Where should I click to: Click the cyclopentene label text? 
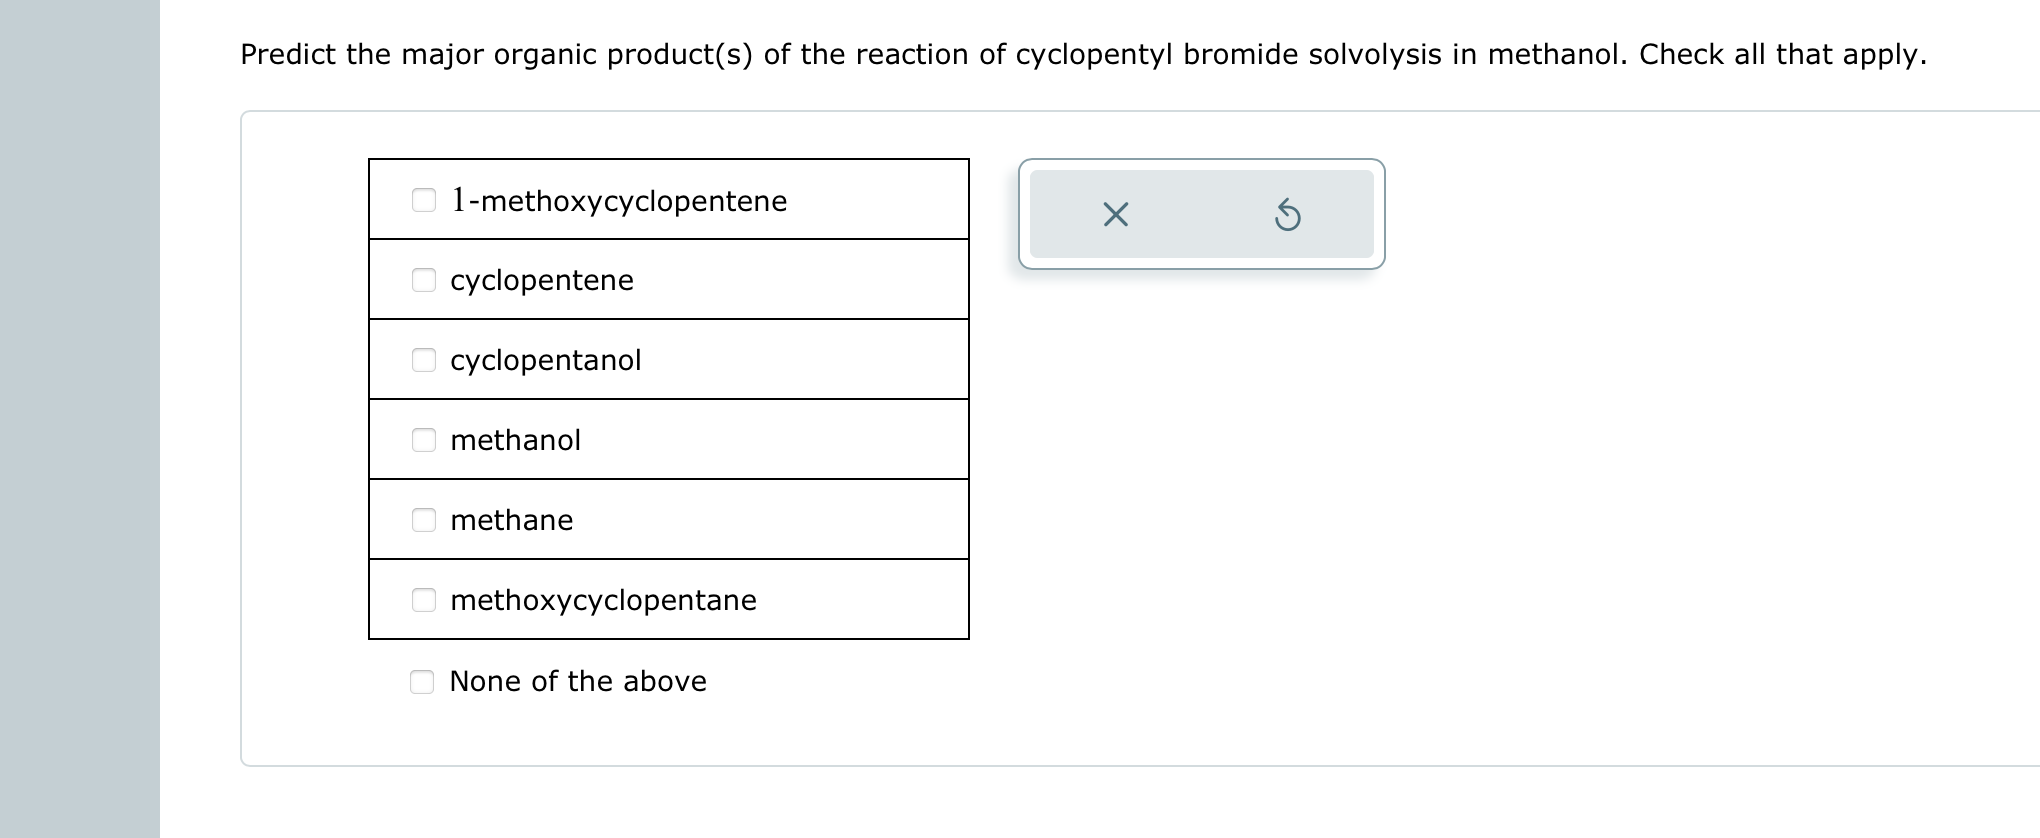tap(541, 280)
